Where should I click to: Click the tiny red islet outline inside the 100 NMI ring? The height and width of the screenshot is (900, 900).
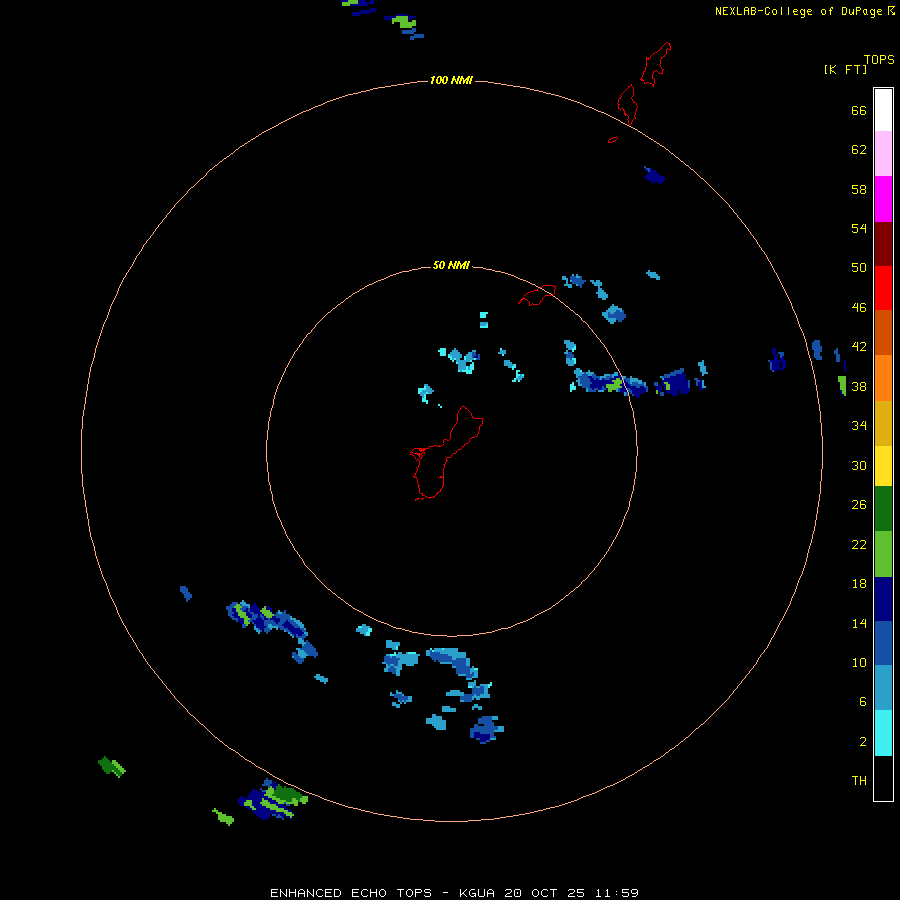tap(613, 139)
